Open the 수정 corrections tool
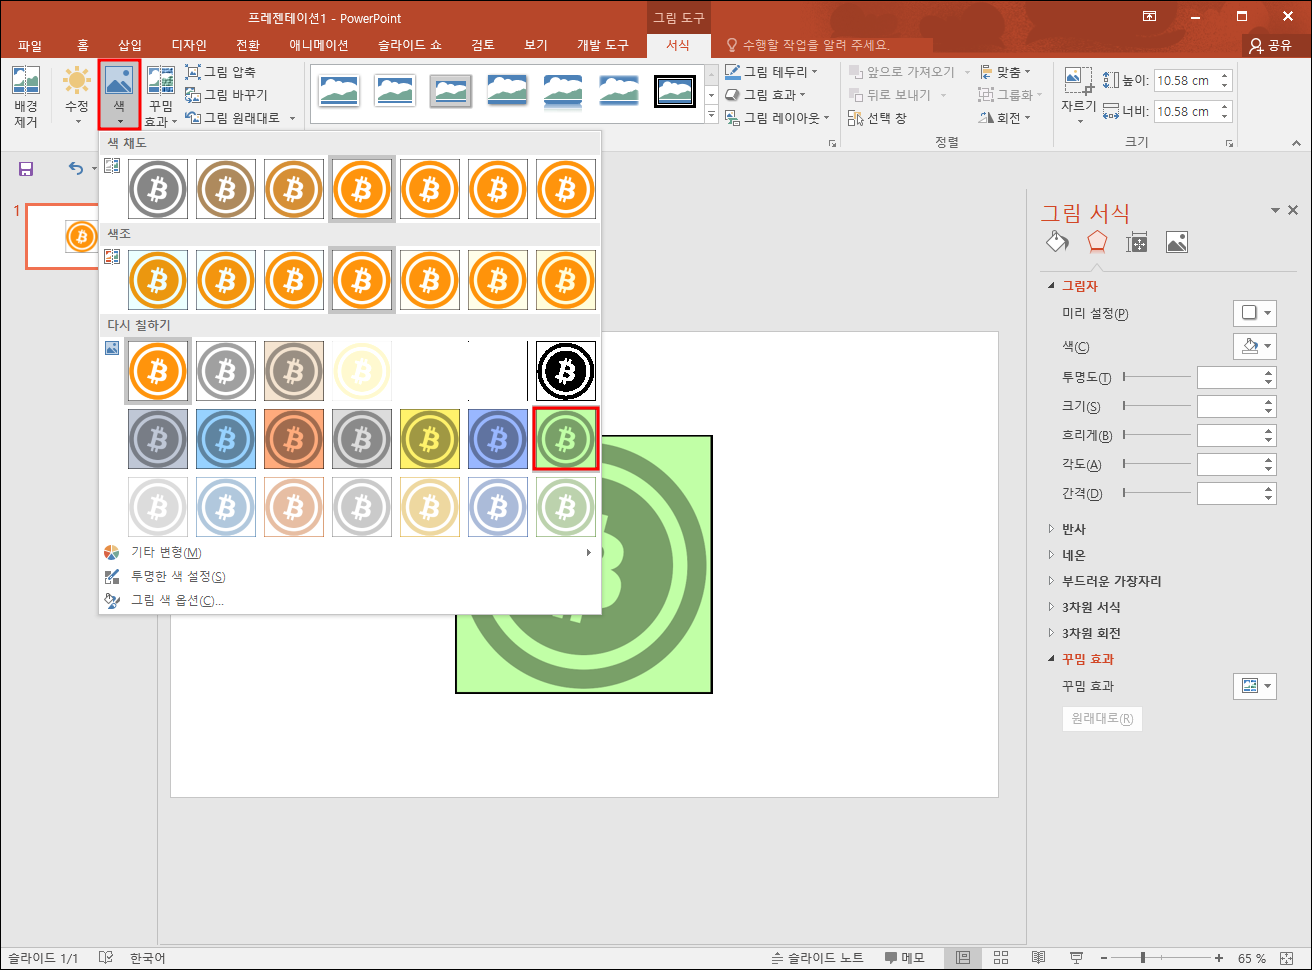This screenshot has height=970, width=1312. pos(77,97)
